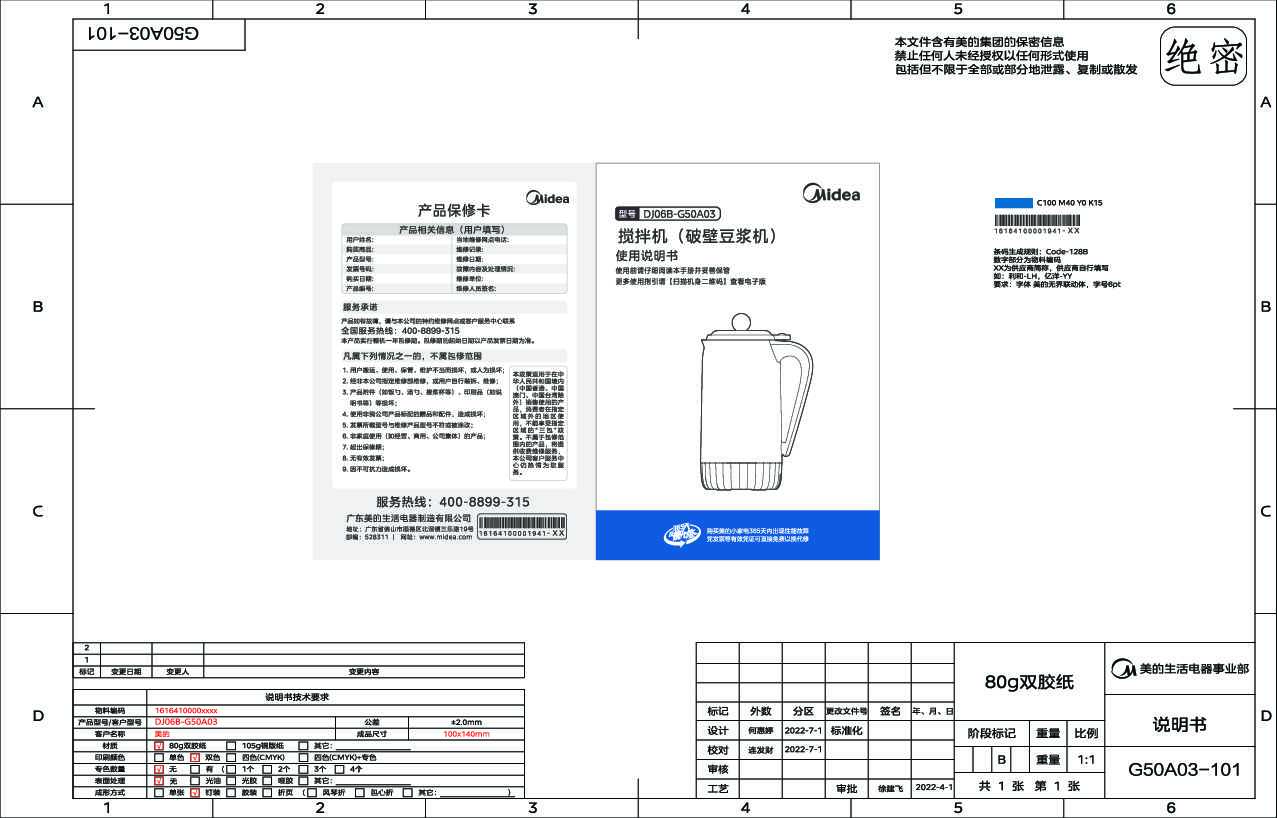1277x818 pixels.
Task: Uncheck the 钉装 binding checkbox
Action: tap(195, 792)
